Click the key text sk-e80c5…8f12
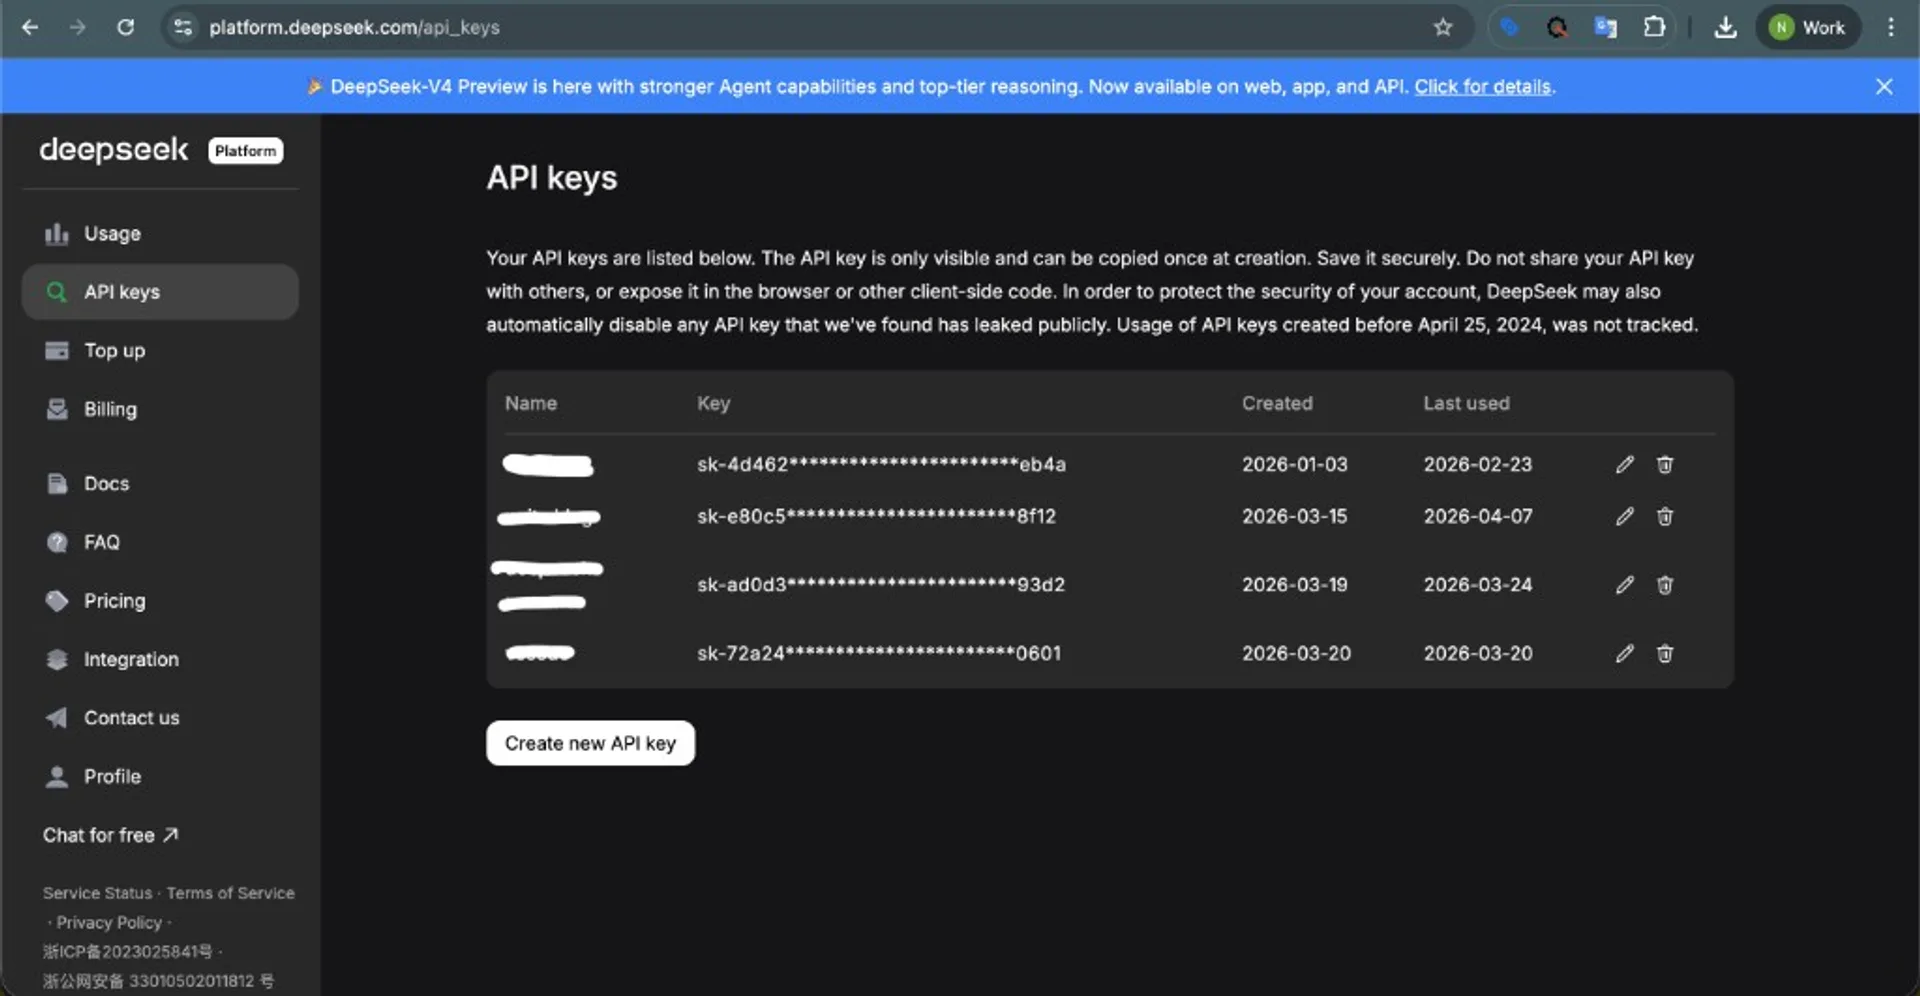This screenshot has width=1920, height=996. pos(876,516)
